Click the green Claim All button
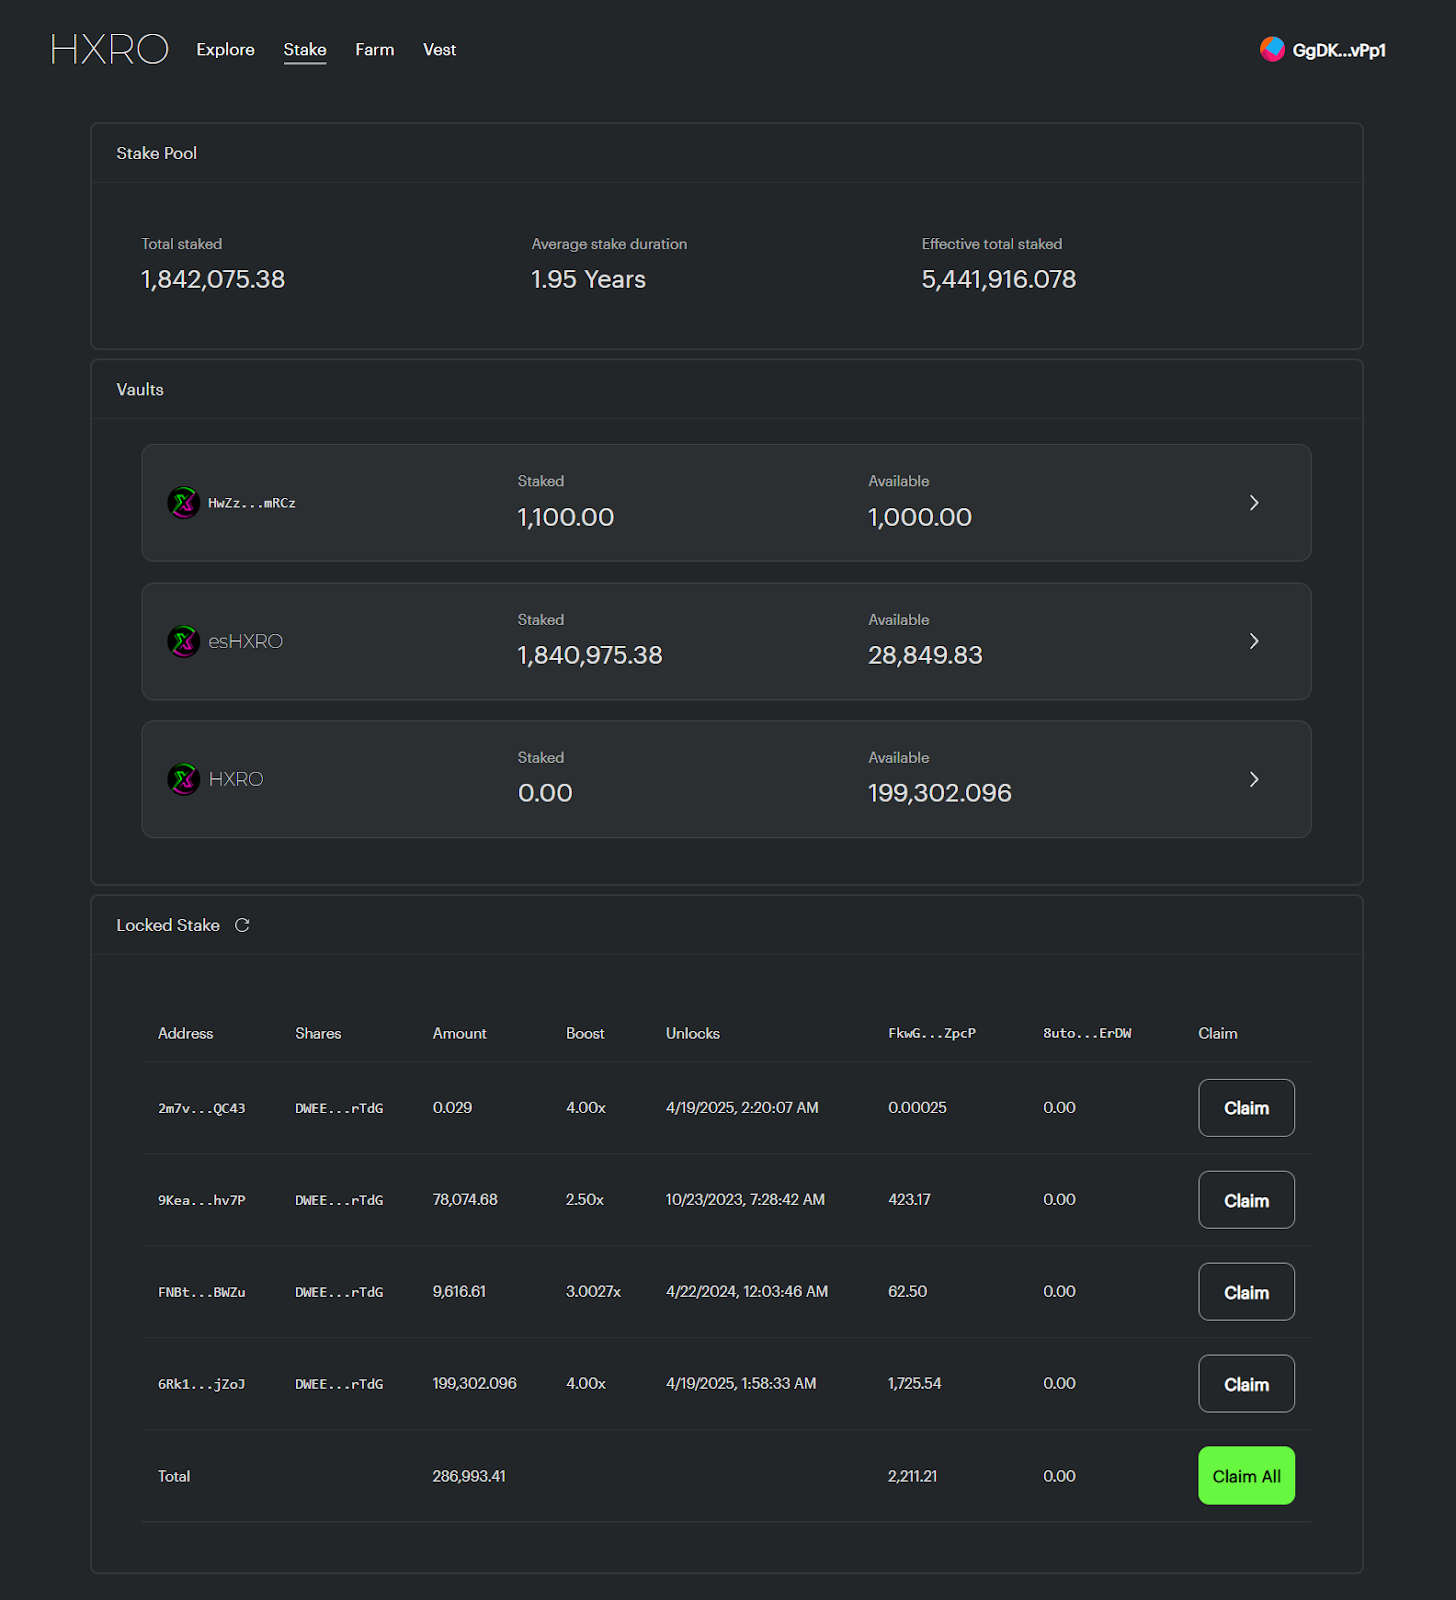1456x1600 pixels. coord(1246,1476)
